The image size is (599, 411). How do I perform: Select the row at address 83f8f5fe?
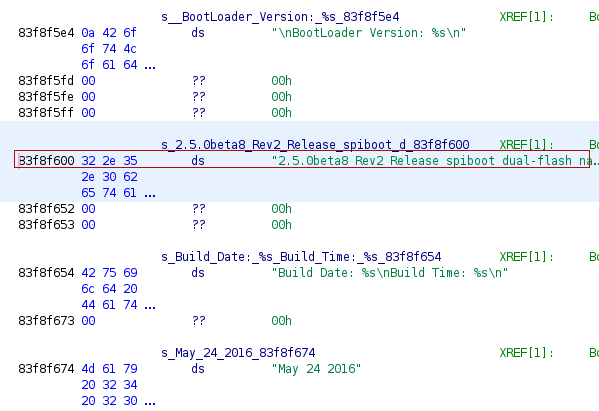(x=300, y=97)
